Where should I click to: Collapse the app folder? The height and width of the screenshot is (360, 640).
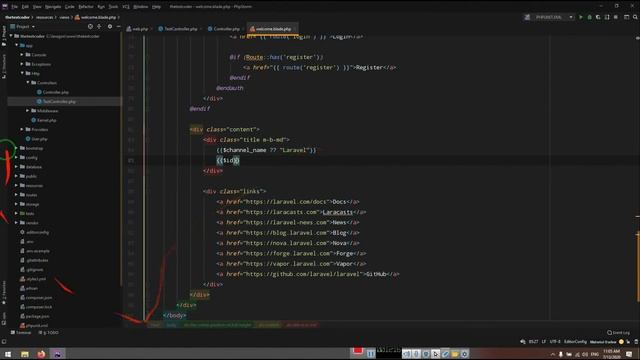(16, 45)
